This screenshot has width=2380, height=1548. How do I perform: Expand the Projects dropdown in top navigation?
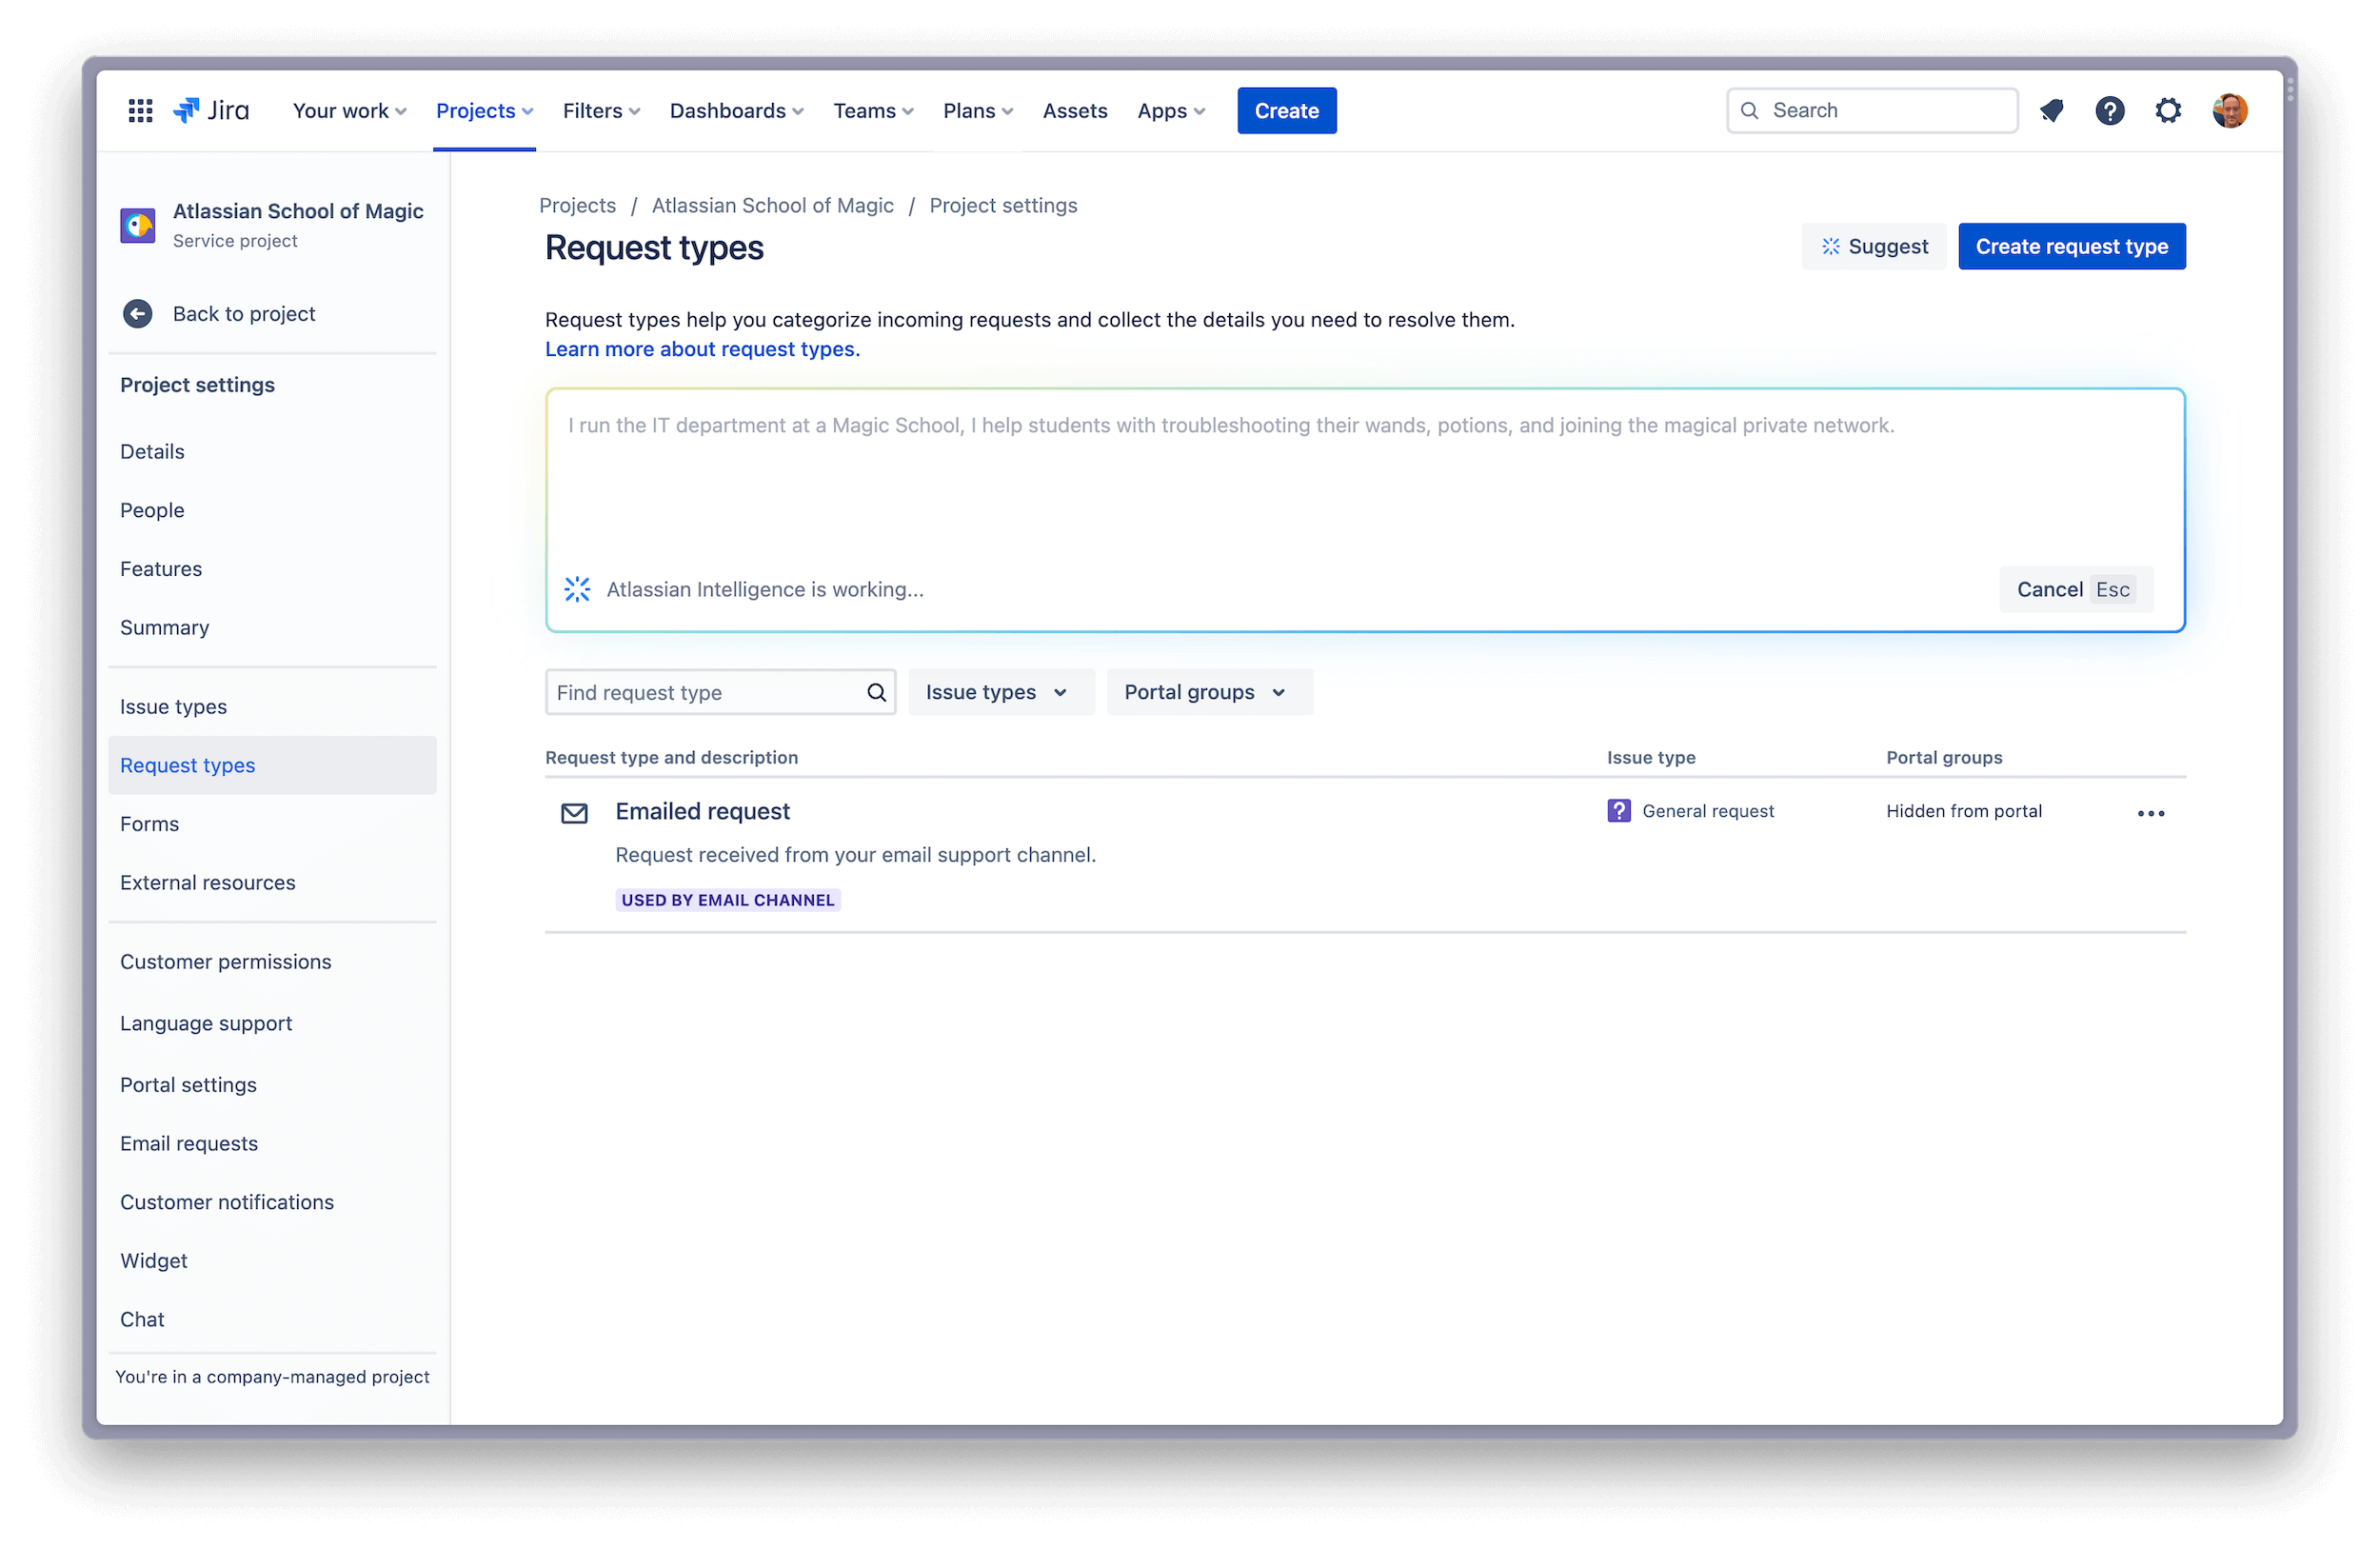pyautogui.click(x=484, y=109)
